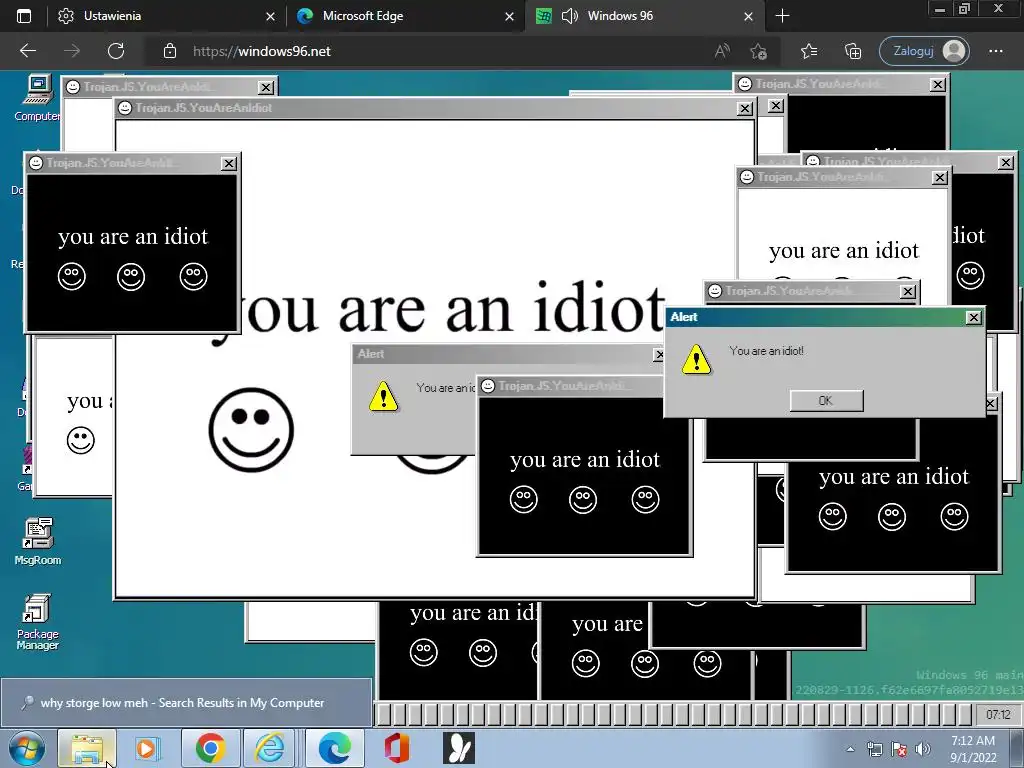Open Collections panel

tap(853, 51)
